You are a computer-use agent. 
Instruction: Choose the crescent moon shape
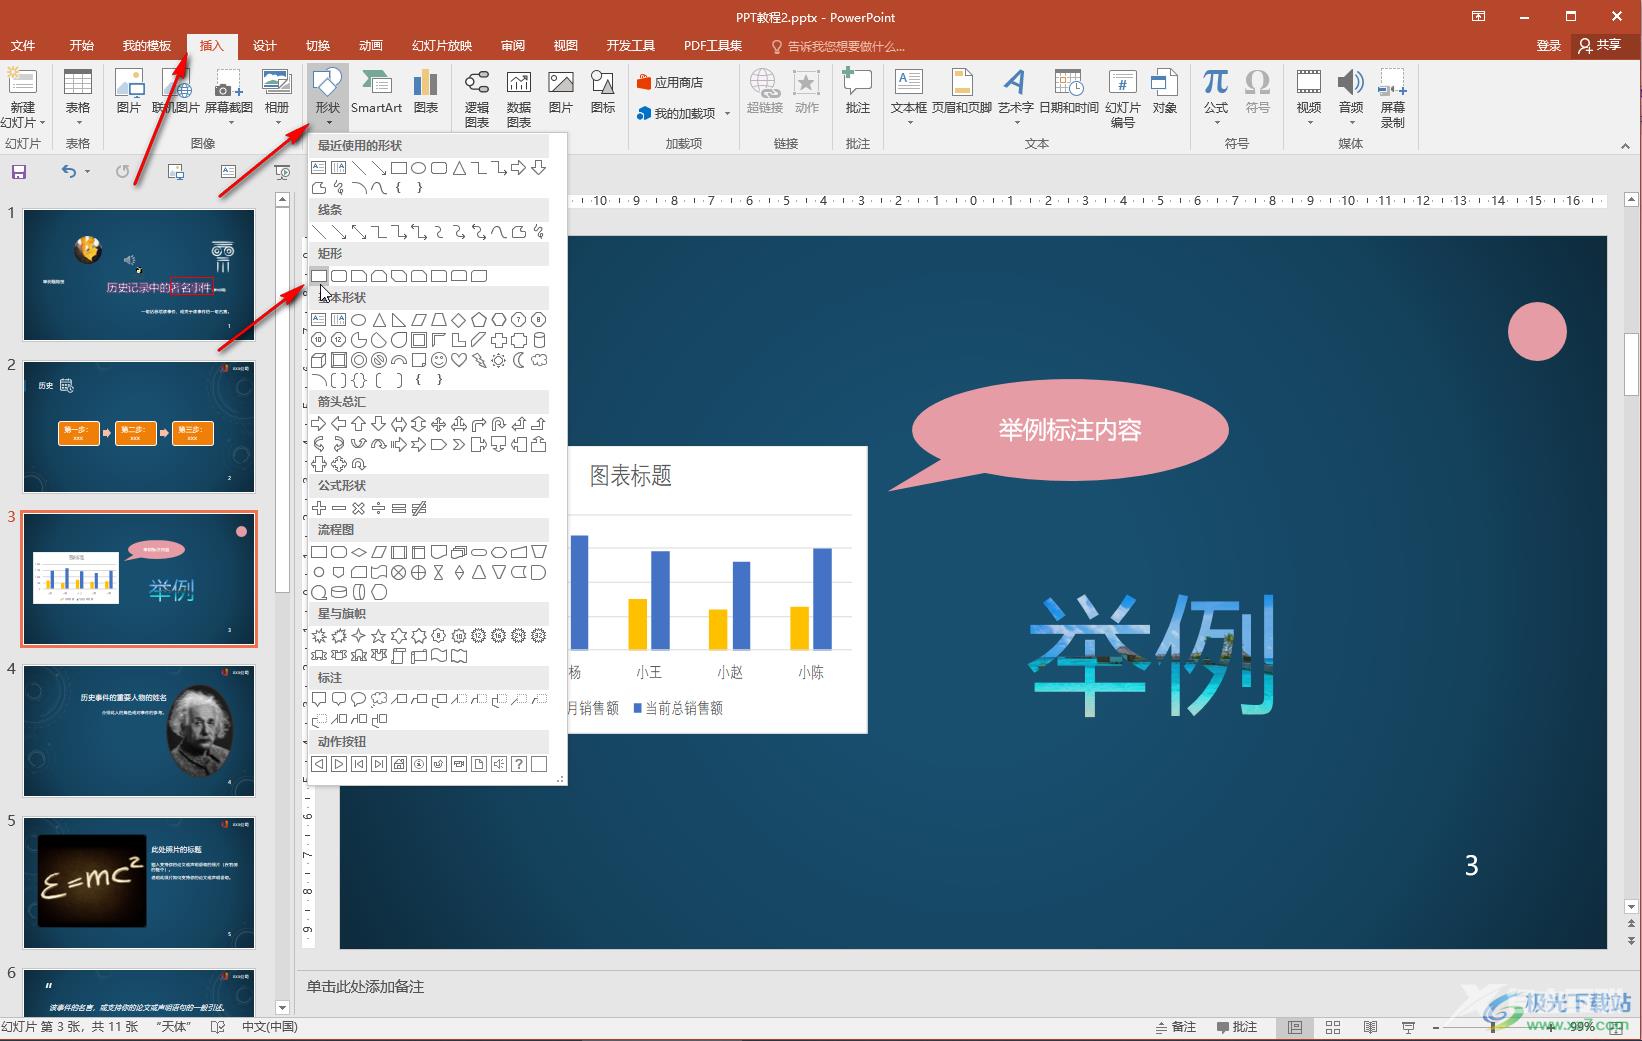[x=519, y=360]
